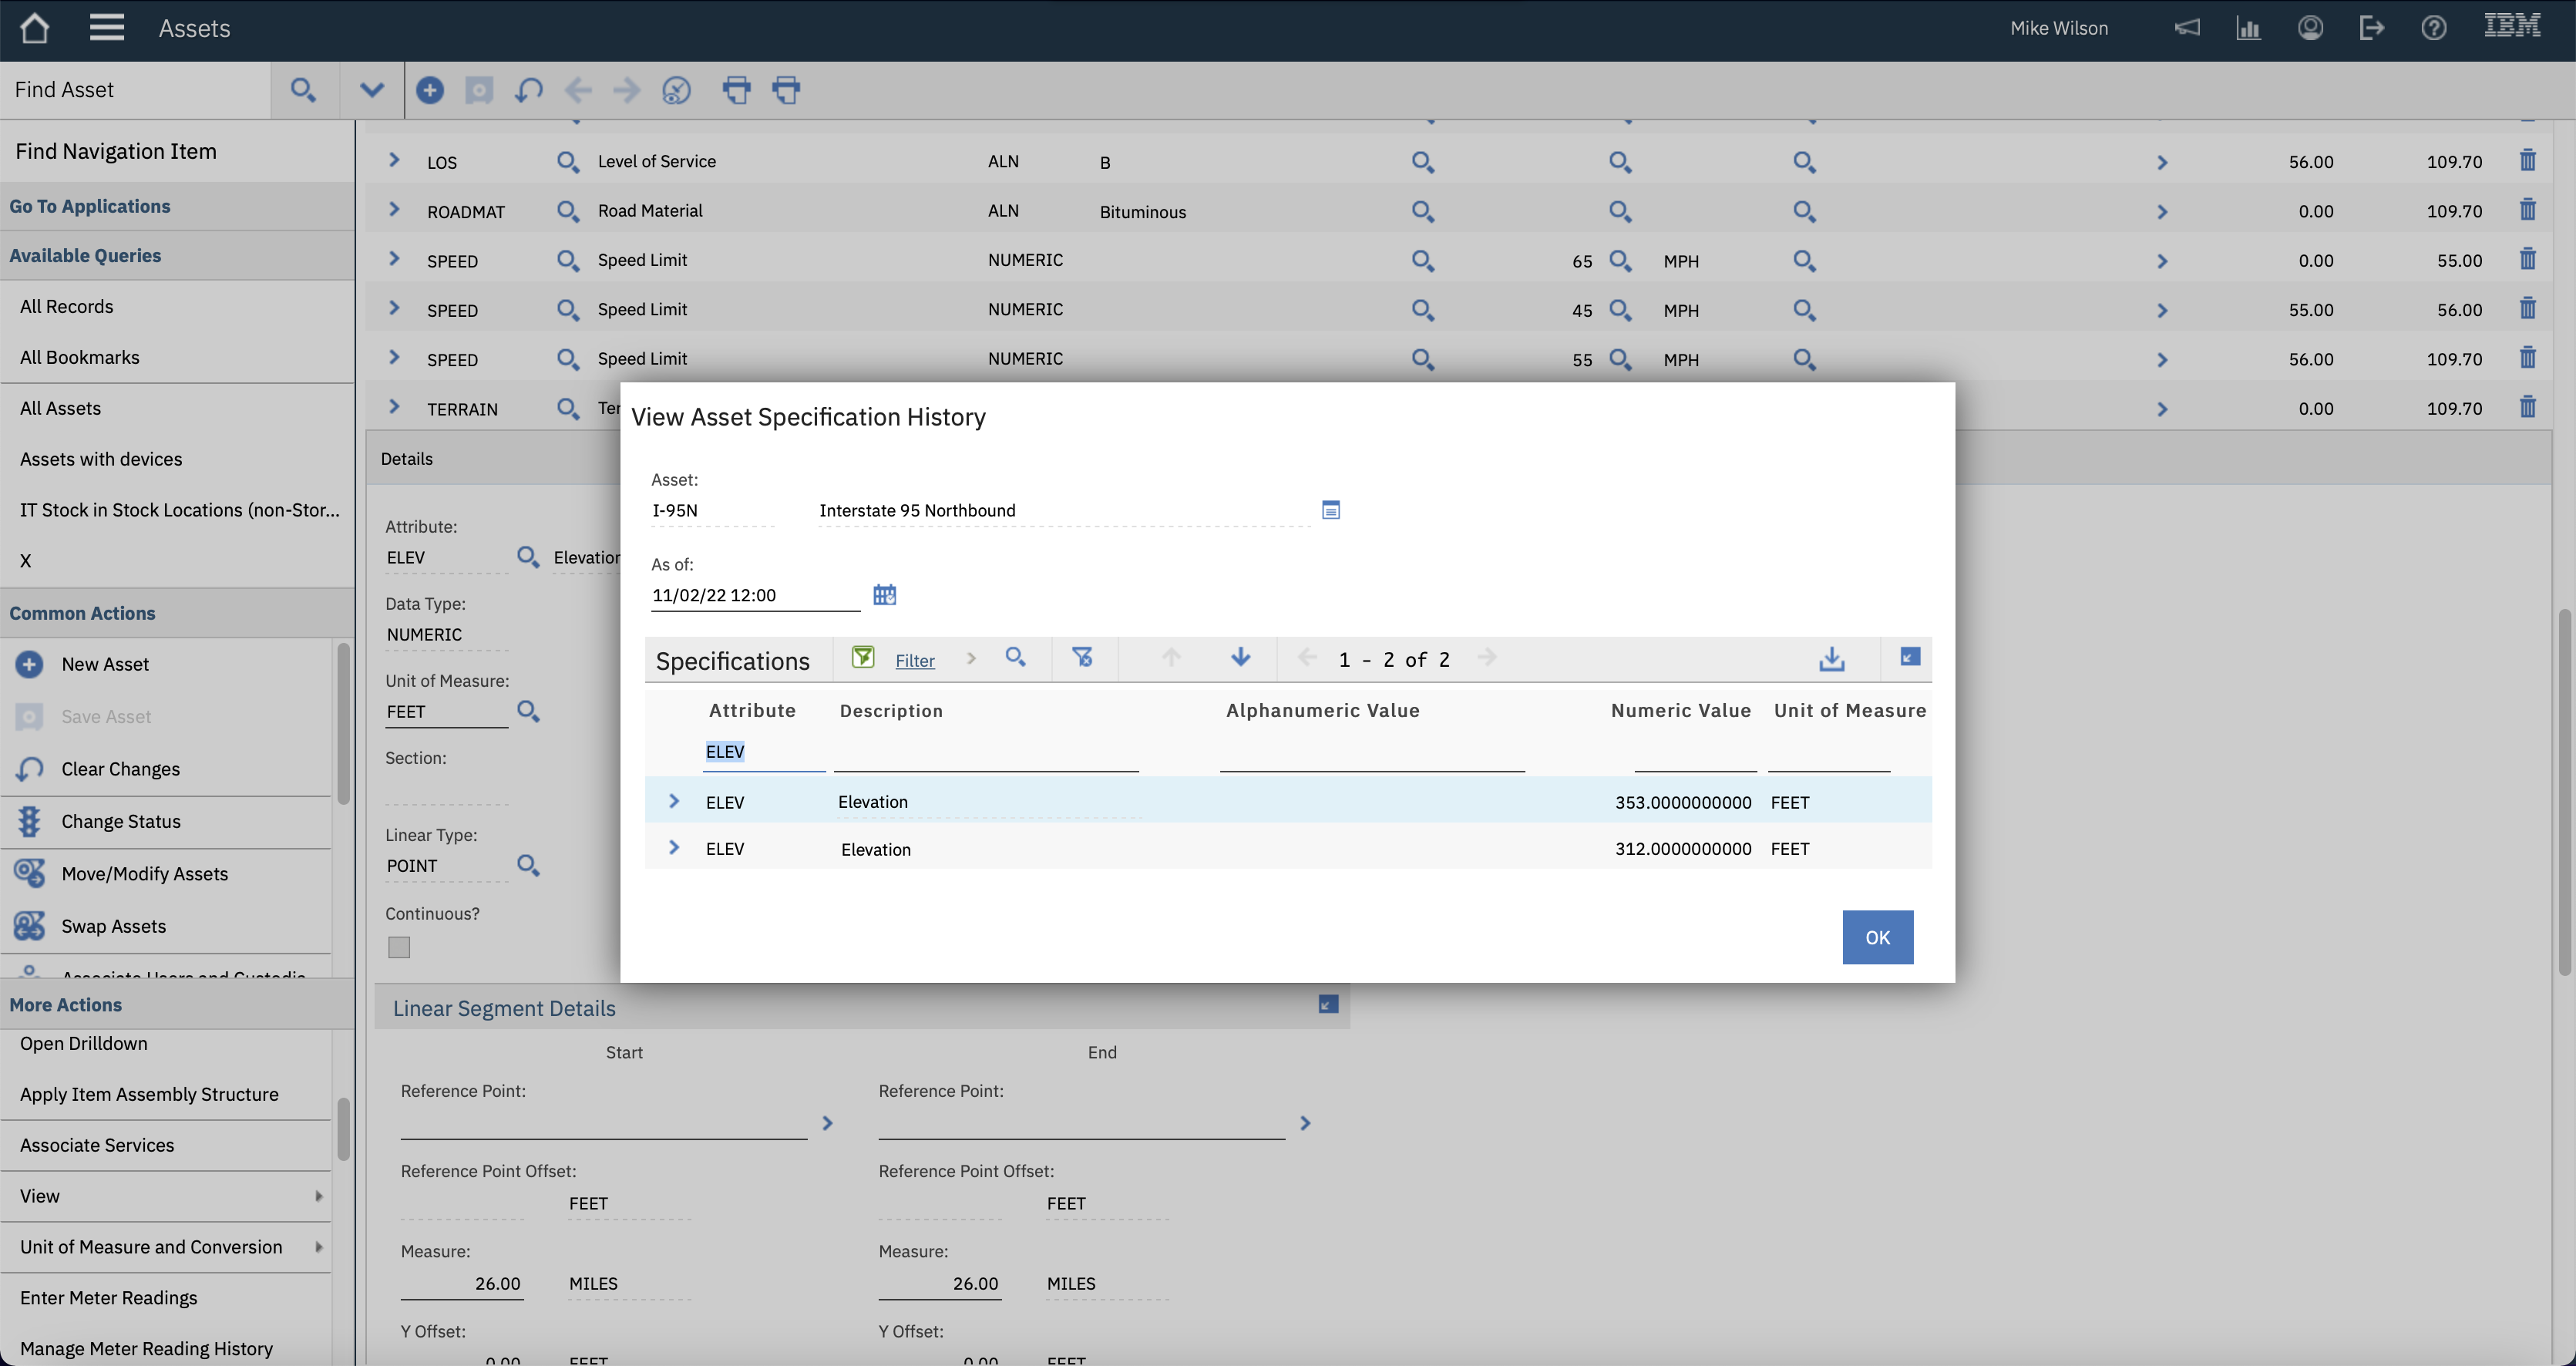This screenshot has width=2576, height=1366.
Task: Download the Specifications table data
Action: 1831,658
